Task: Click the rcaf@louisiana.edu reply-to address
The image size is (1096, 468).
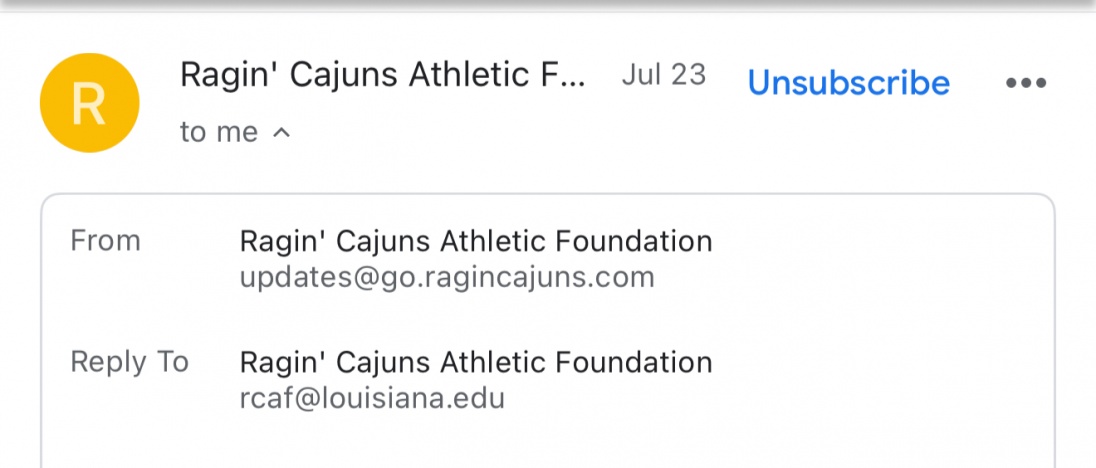Action: pos(372,398)
